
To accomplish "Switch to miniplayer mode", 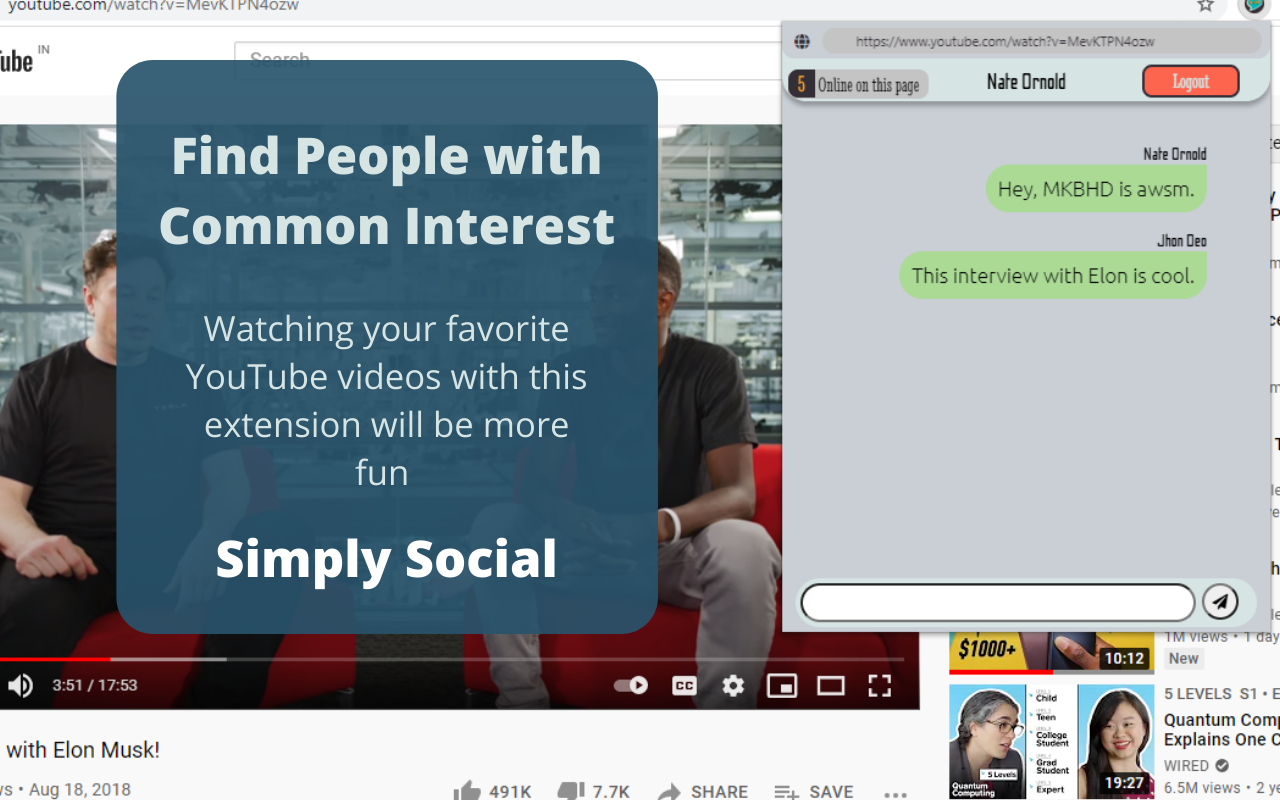I will pyautogui.click(x=782, y=686).
